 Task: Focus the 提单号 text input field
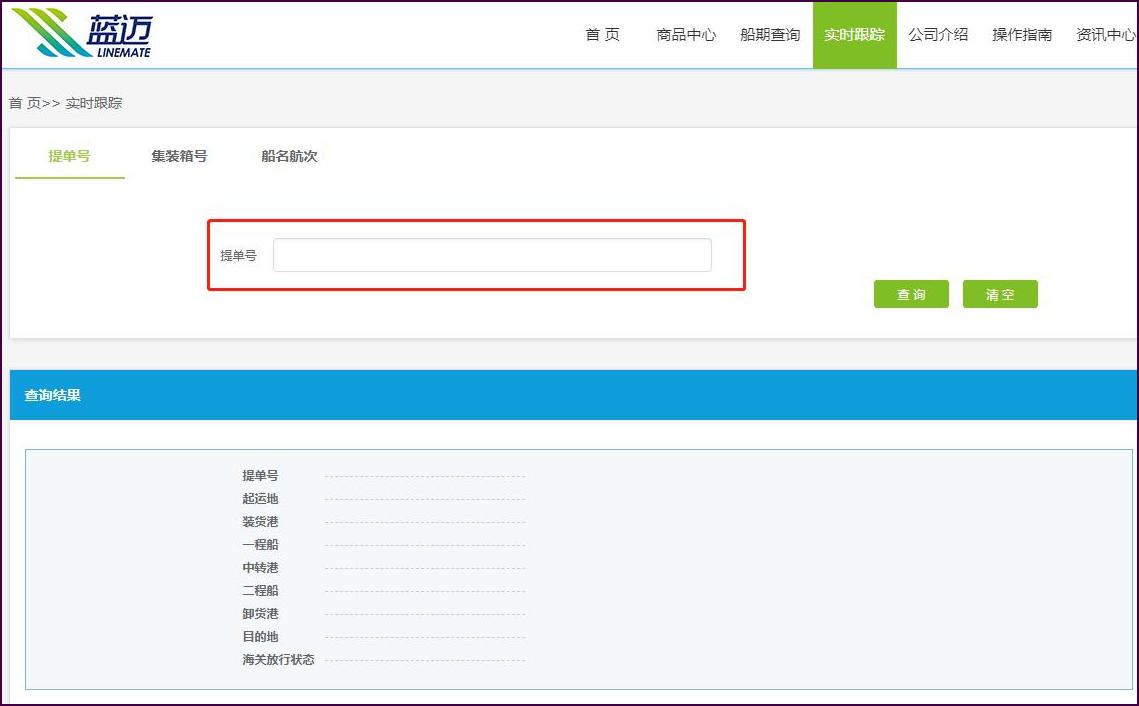(492, 255)
